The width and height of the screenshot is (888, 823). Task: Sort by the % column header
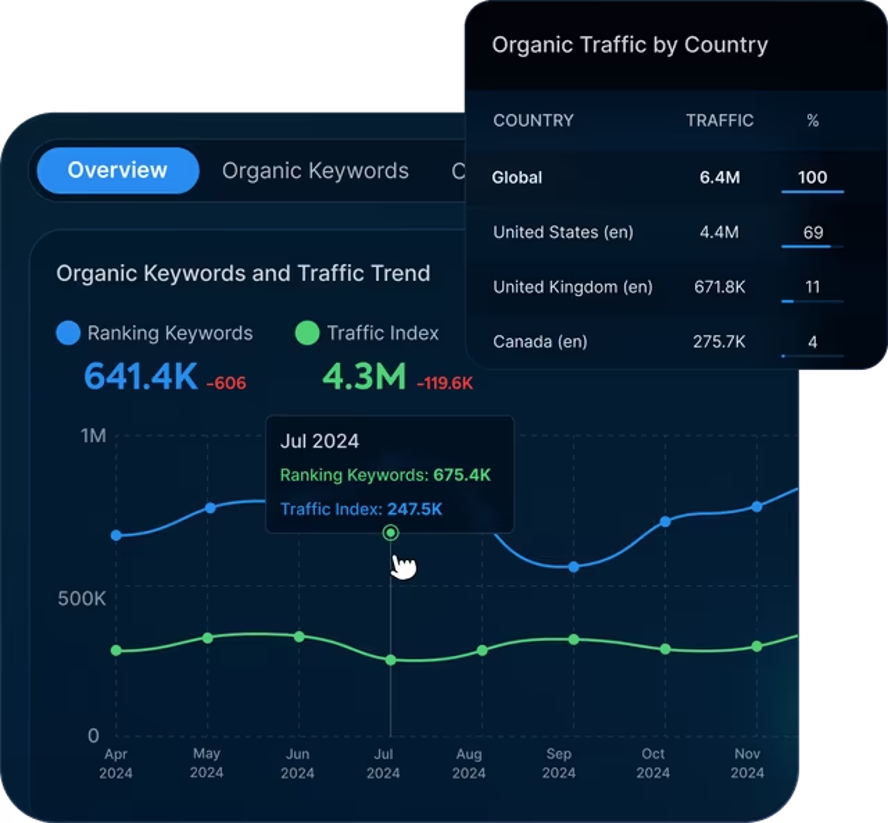tap(813, 121)
